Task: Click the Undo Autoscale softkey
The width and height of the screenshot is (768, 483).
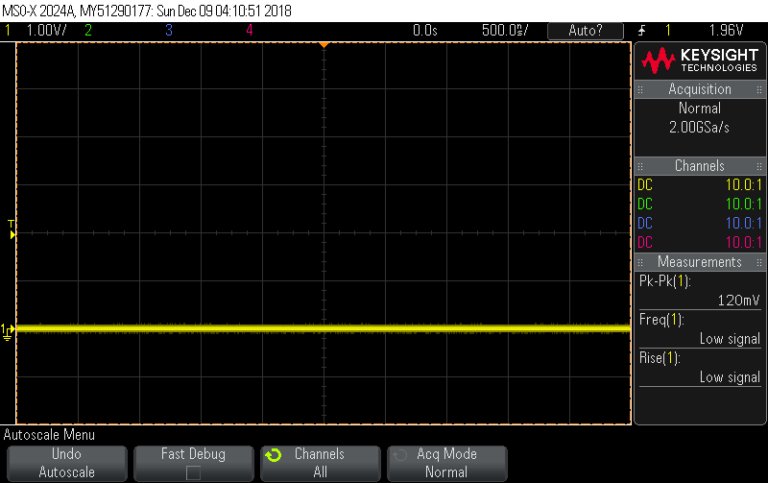Action: [x=67, y=463]
